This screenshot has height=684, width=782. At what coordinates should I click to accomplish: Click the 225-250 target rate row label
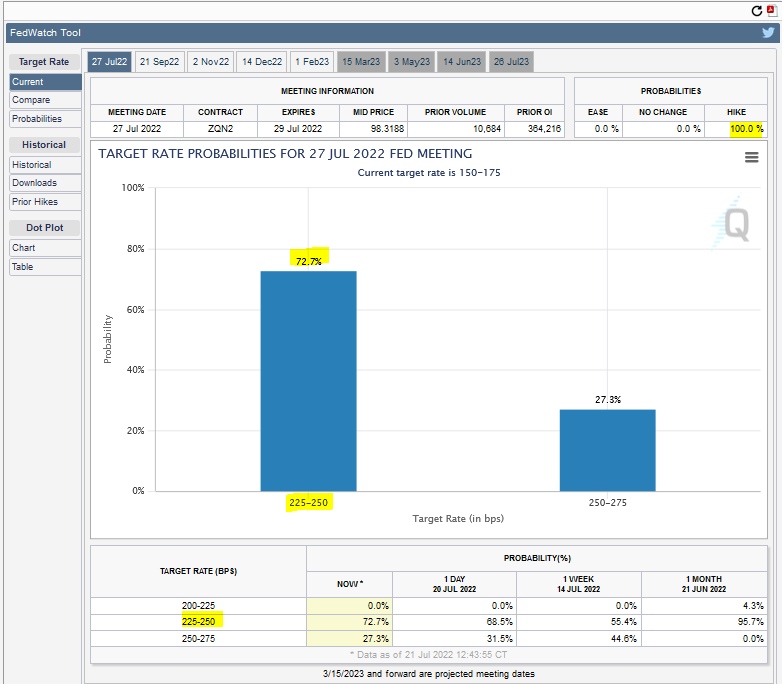198,622
